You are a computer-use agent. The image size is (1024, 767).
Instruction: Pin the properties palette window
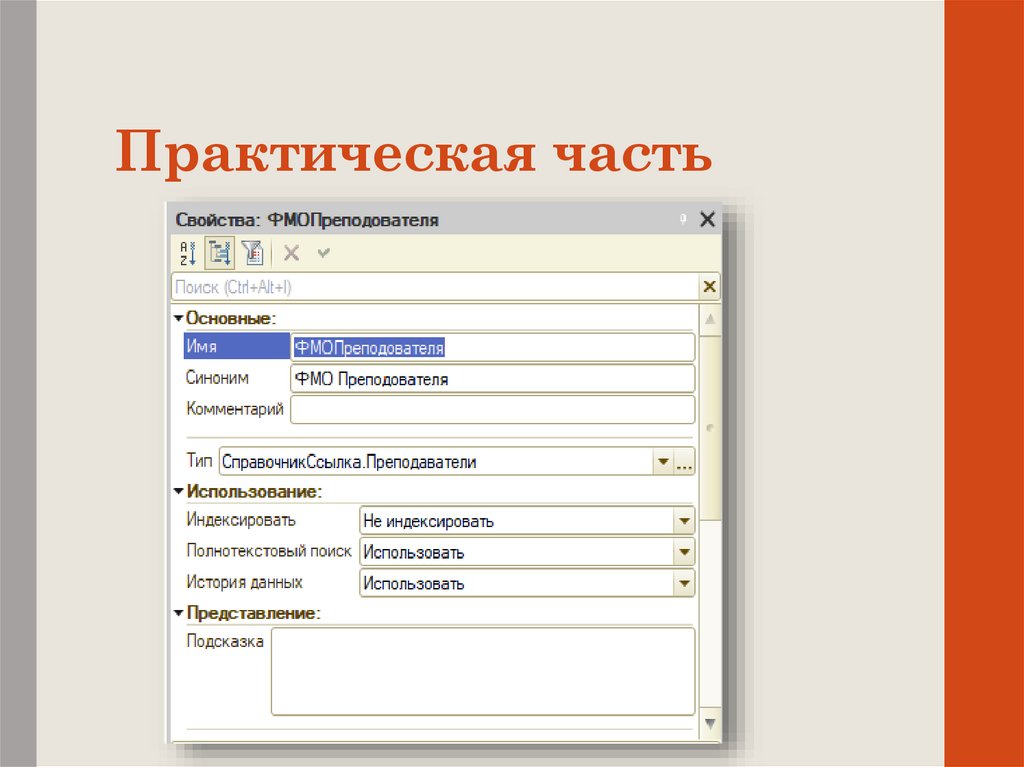(681, 218)
